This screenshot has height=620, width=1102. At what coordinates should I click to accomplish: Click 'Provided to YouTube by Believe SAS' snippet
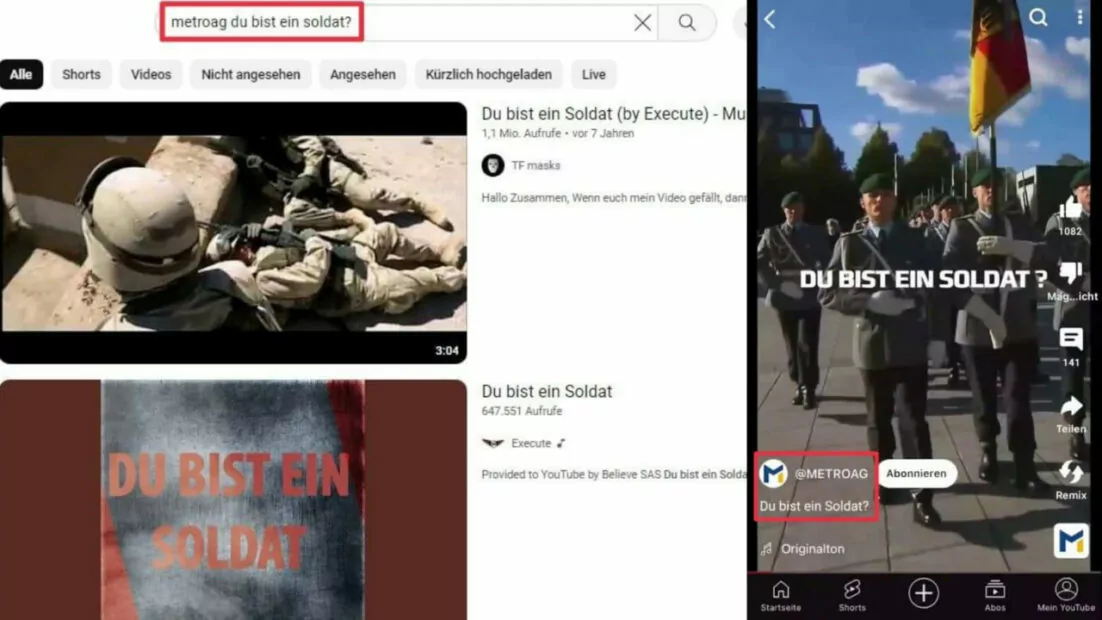point(614,475)
